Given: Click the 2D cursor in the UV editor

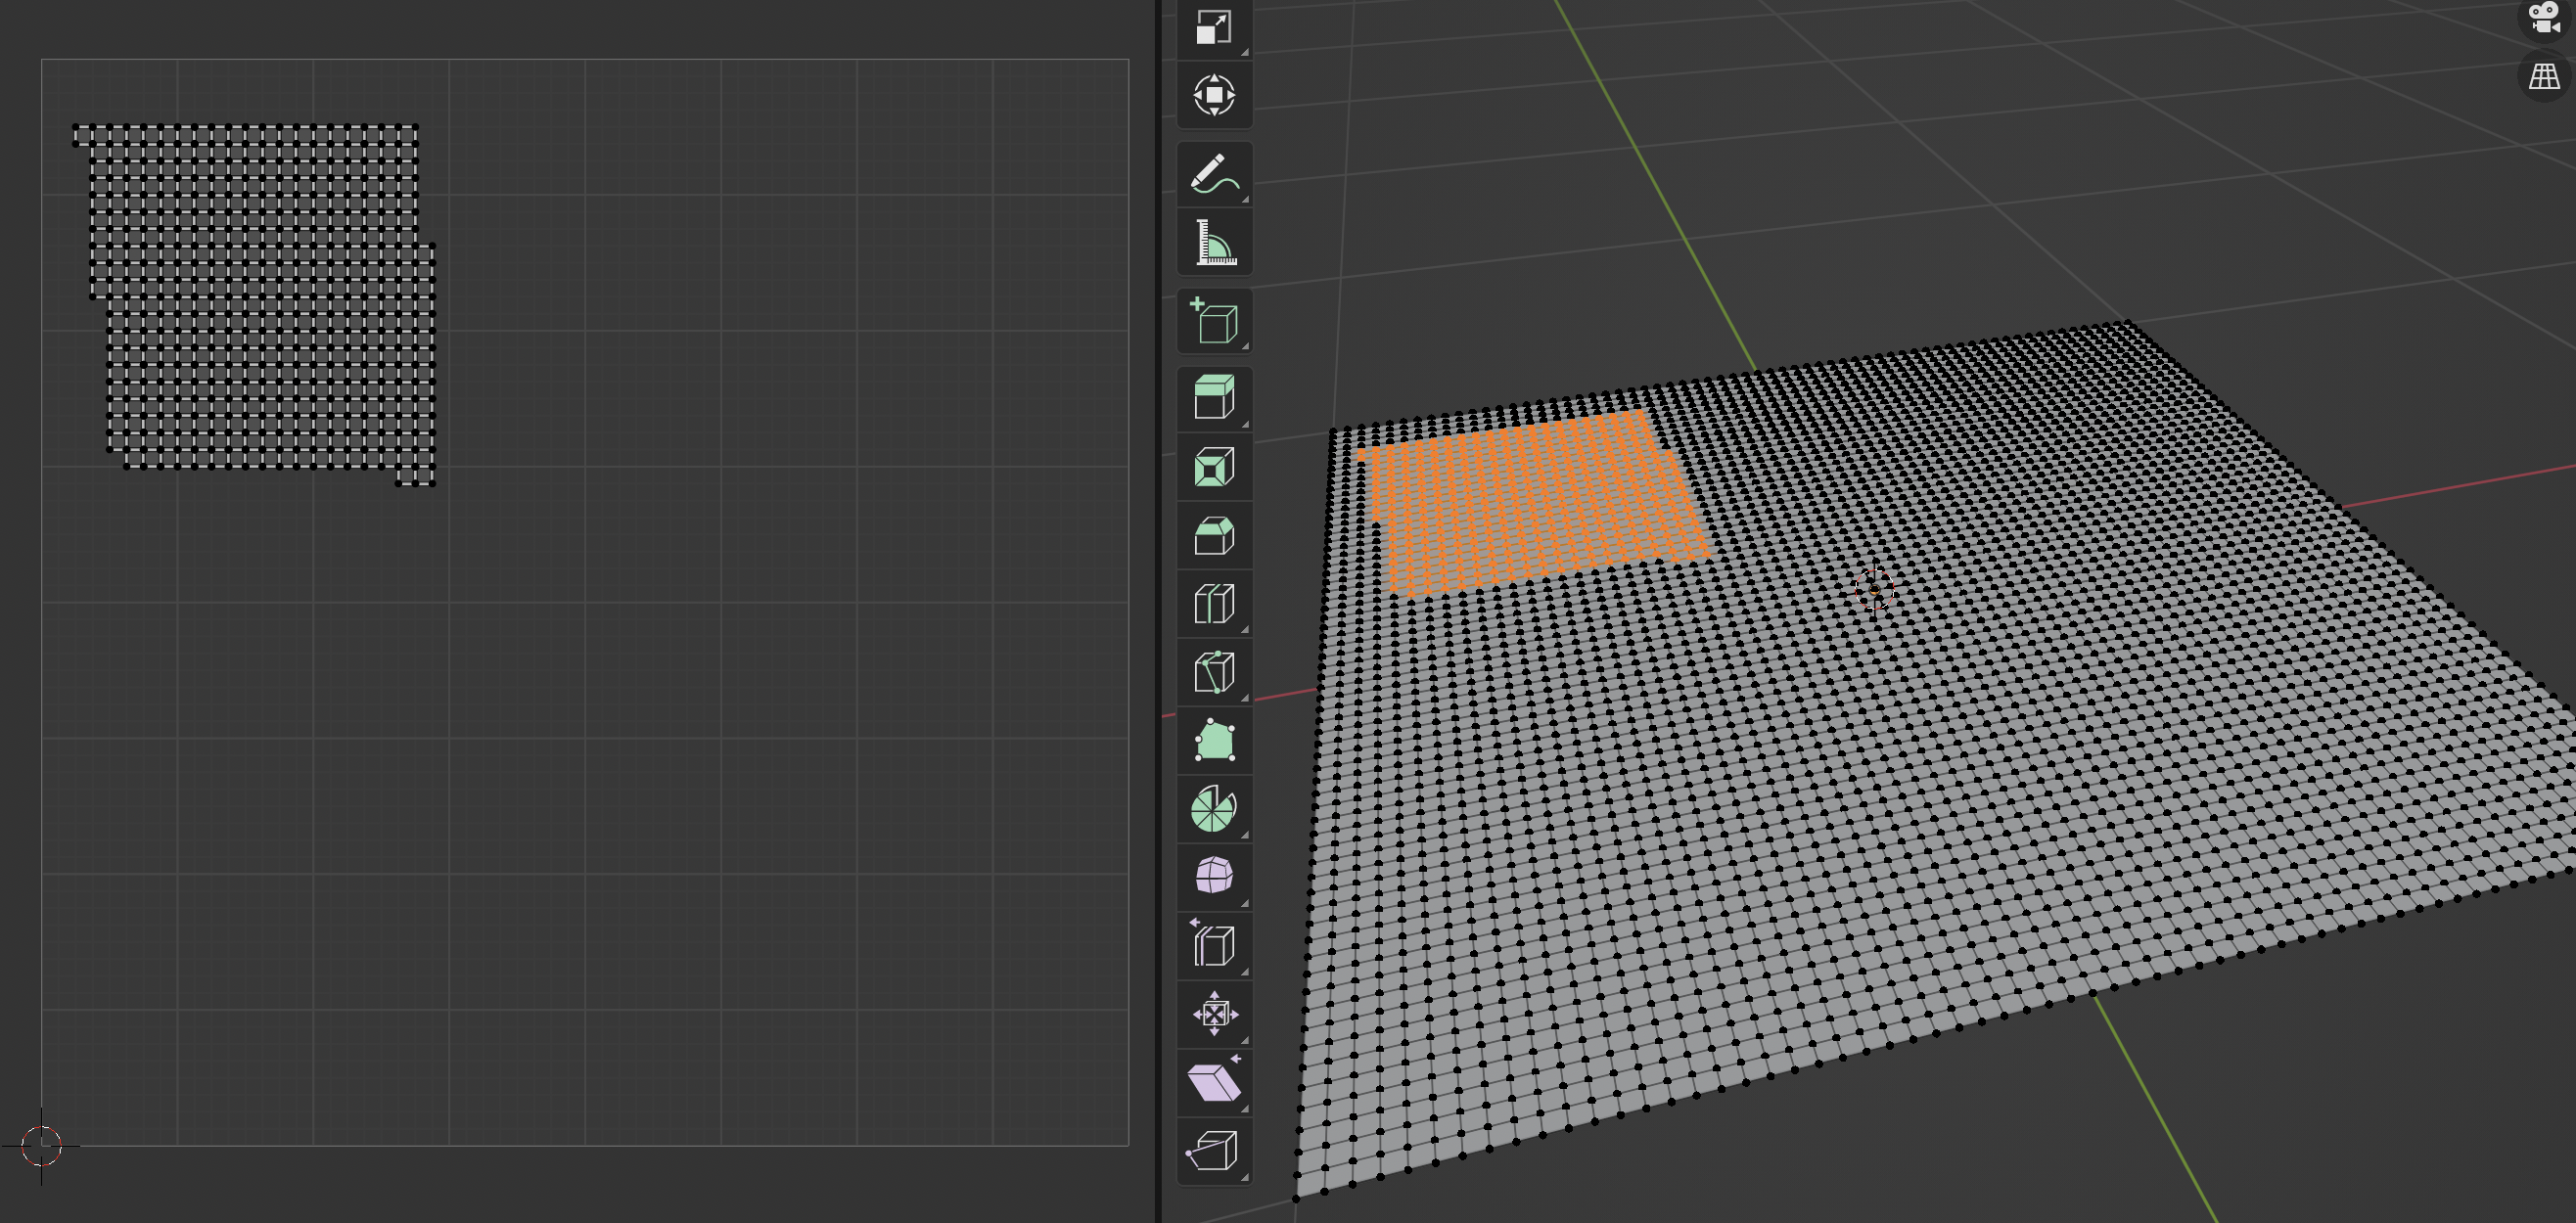Looking at the screenshot, I should (x=41, y=1146).
